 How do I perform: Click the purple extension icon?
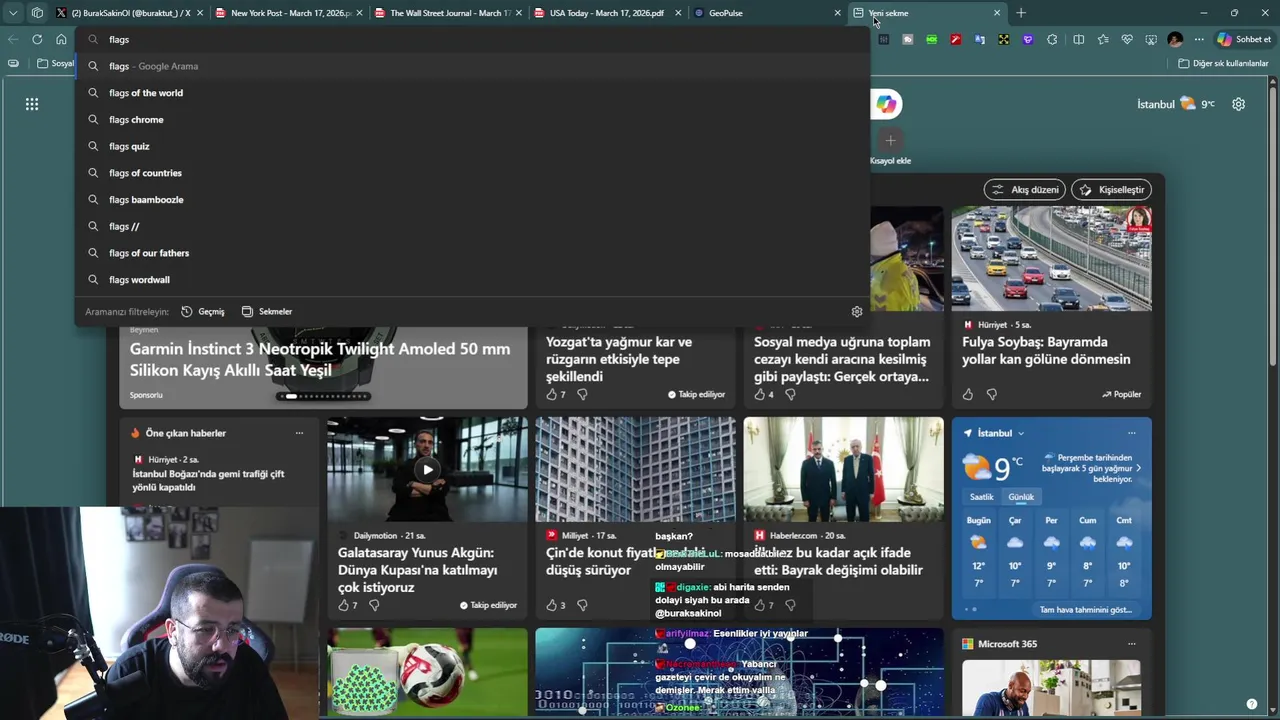pos(1028,39)
